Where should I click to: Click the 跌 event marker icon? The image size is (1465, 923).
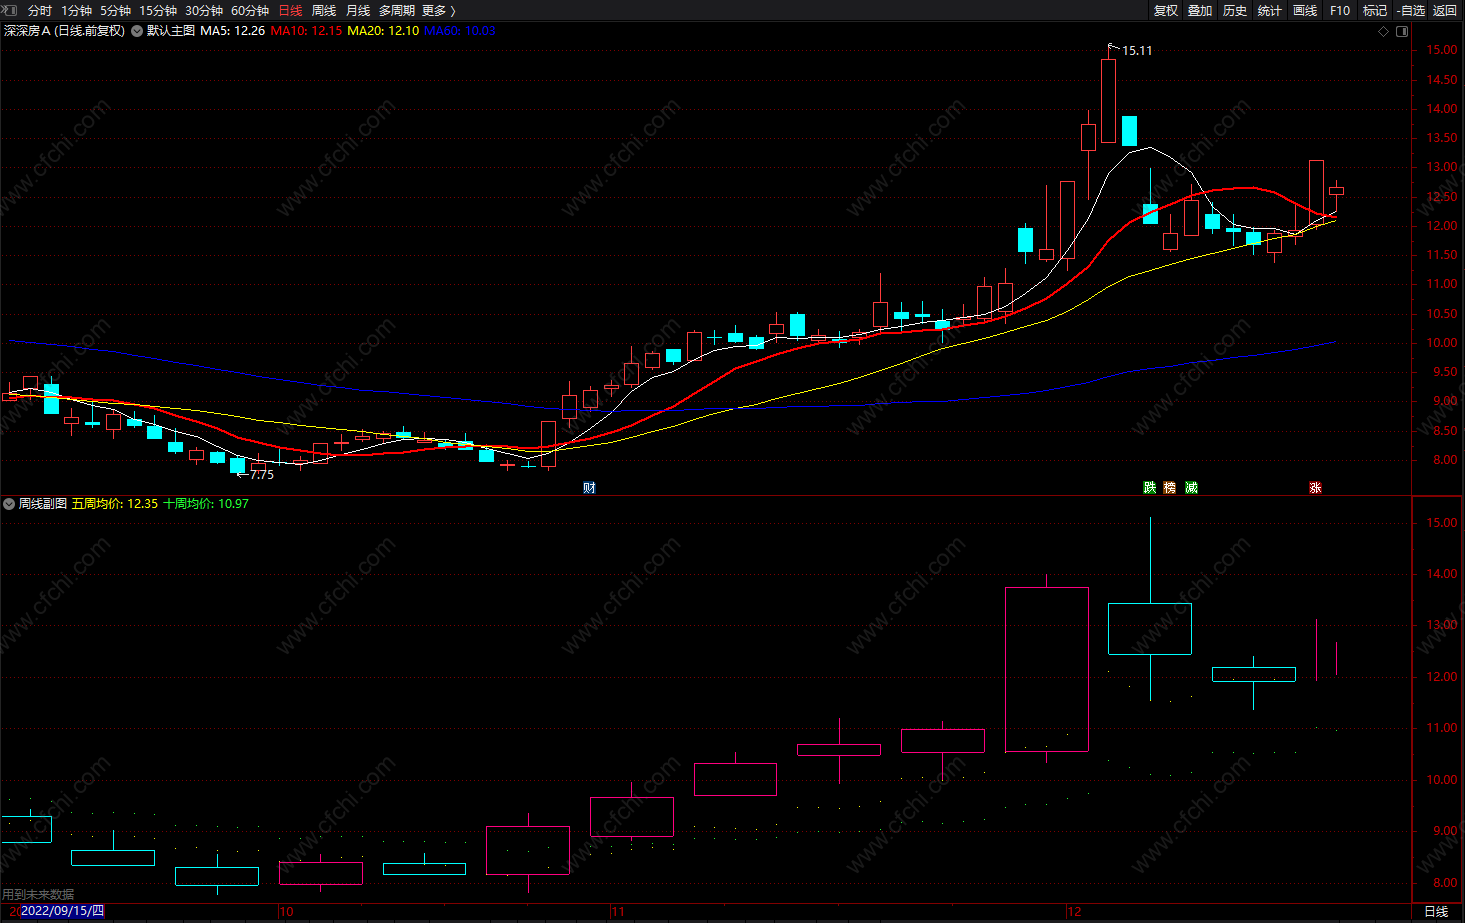point(1150,488)
